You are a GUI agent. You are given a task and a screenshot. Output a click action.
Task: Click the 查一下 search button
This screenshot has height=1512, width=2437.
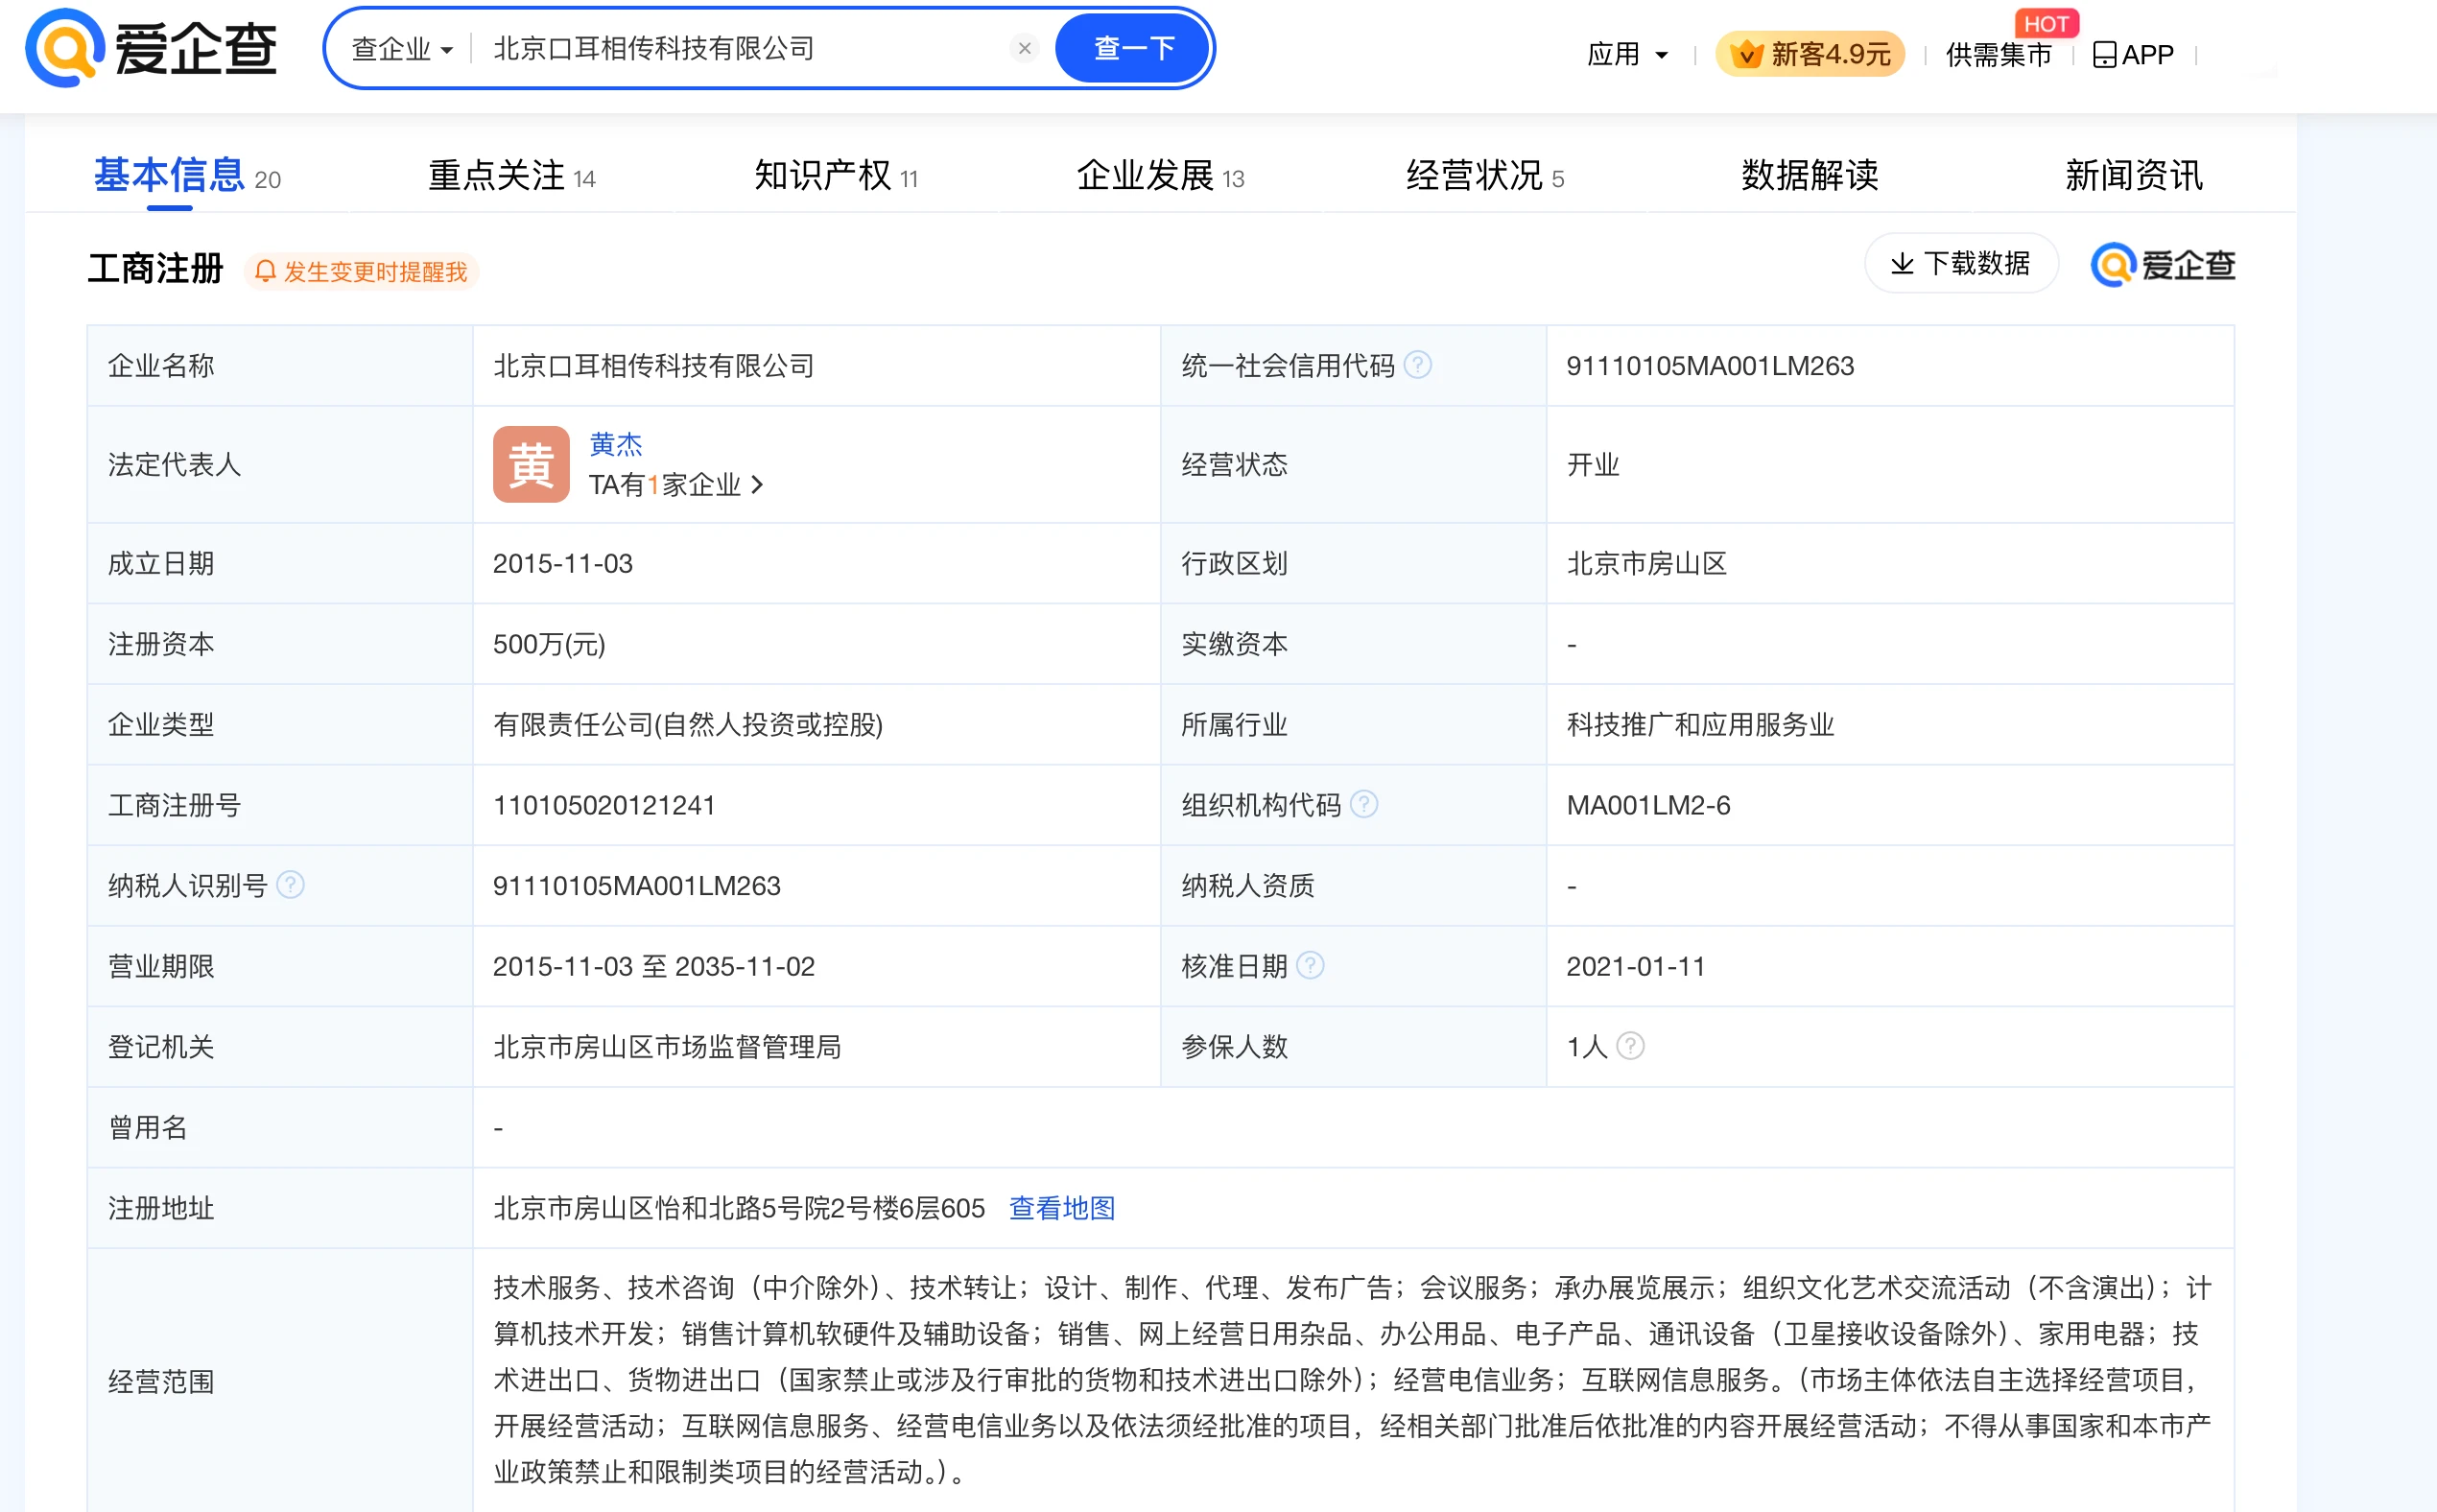click(x=1132, y=47)
